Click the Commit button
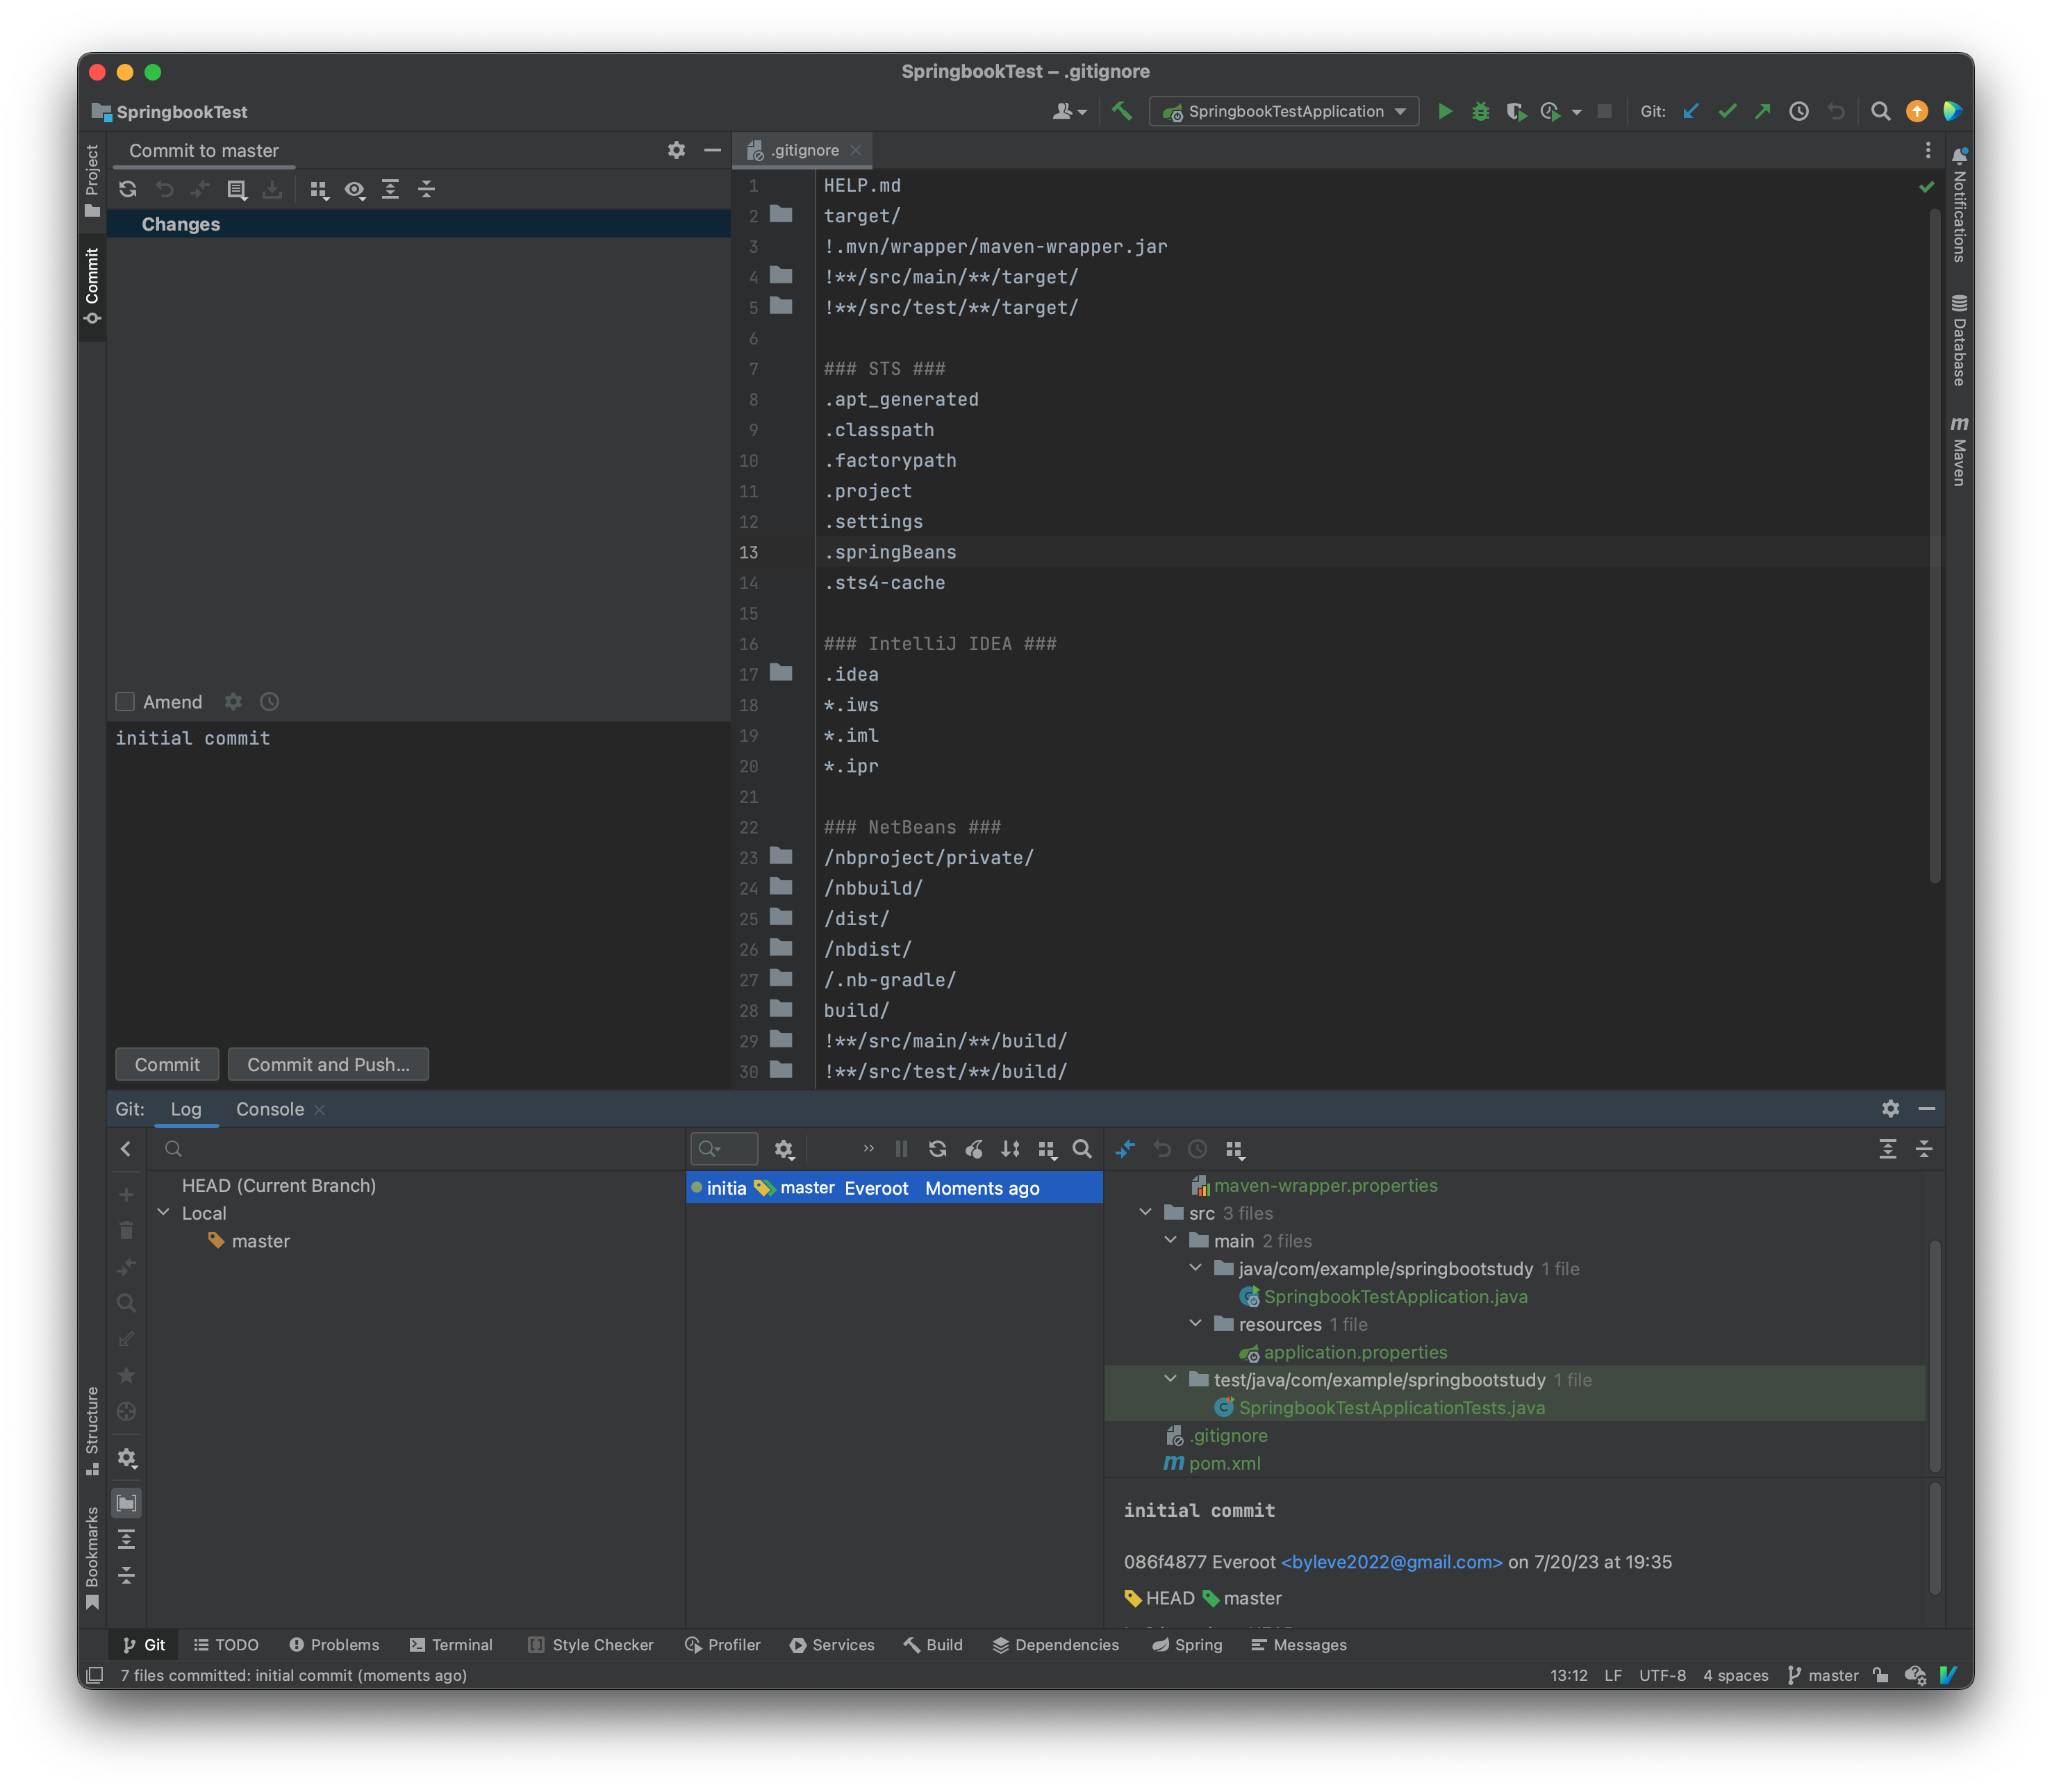Screen dimensions: 2052x1792 [x=167, y=1065]
